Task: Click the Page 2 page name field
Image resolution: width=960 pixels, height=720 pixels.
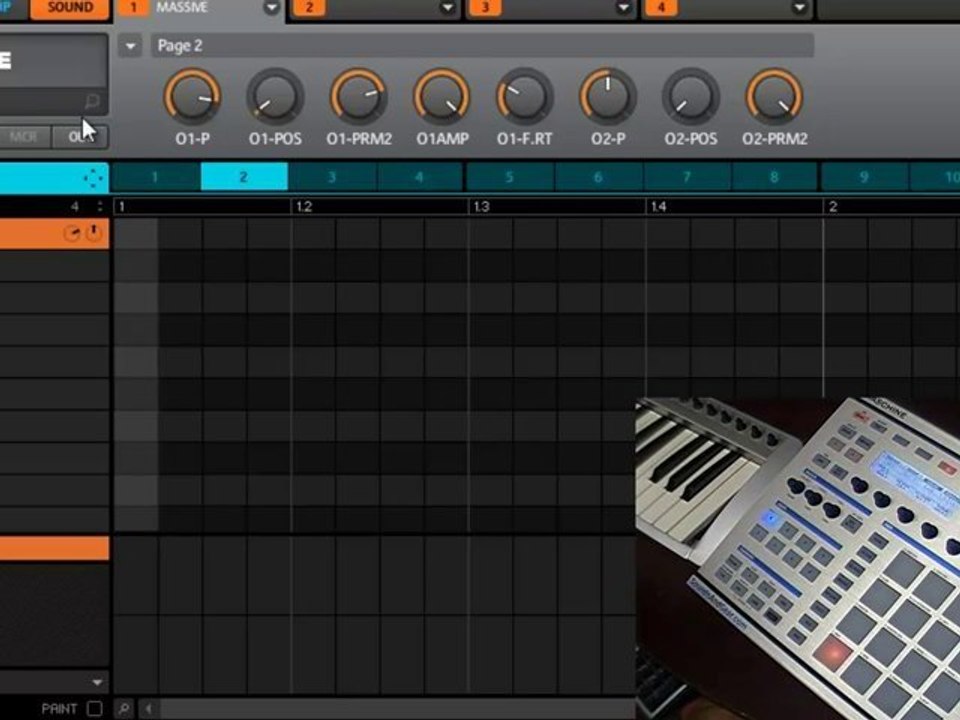Action: tap(482, 46)
